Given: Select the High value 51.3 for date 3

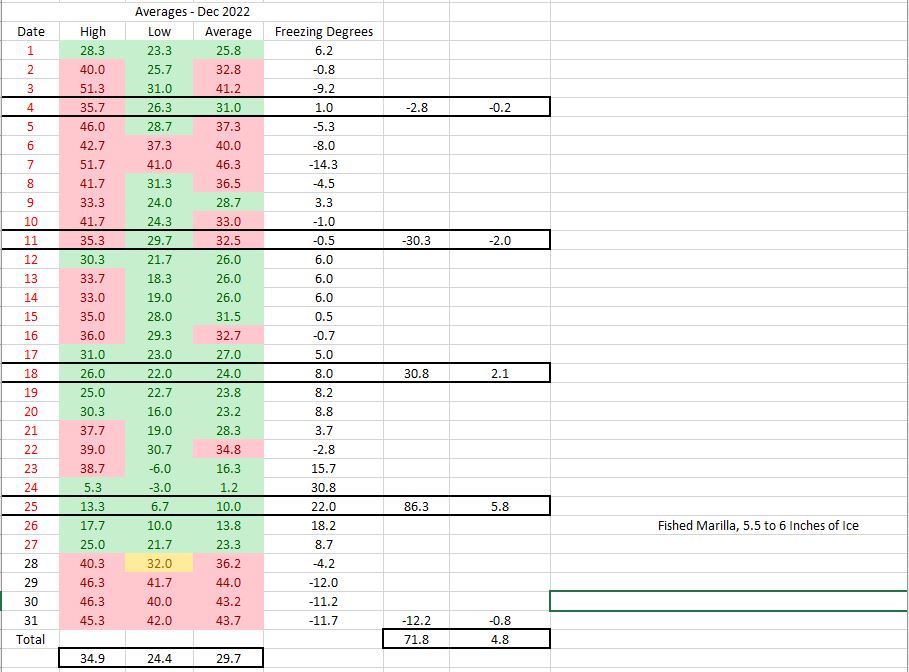Looking at the screenshot, I should [x=92, y=88].
